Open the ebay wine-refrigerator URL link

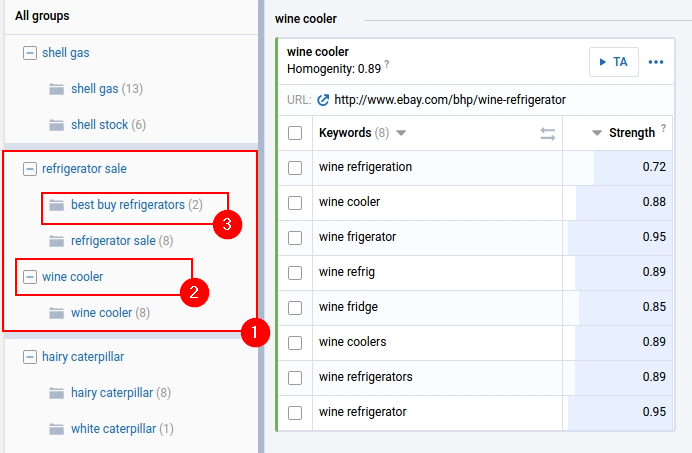click(x=450, y=100)
